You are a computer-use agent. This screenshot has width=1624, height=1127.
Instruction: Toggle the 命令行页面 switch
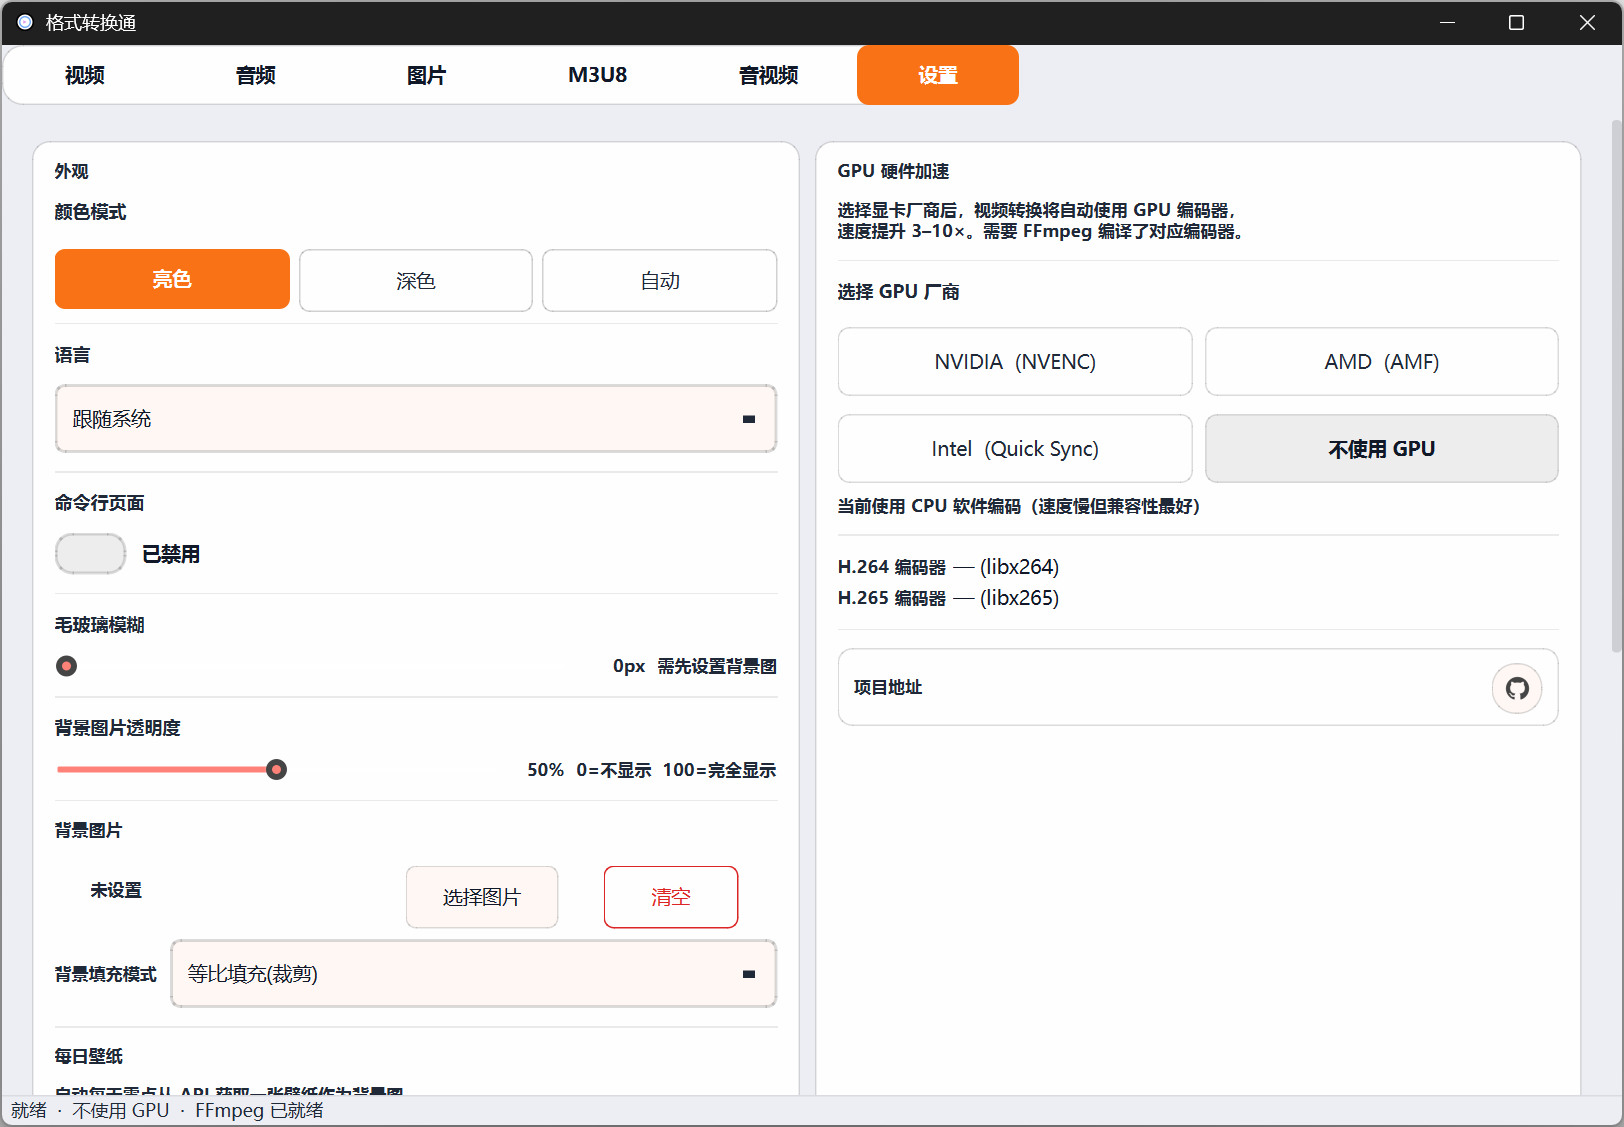click(90, 554)
